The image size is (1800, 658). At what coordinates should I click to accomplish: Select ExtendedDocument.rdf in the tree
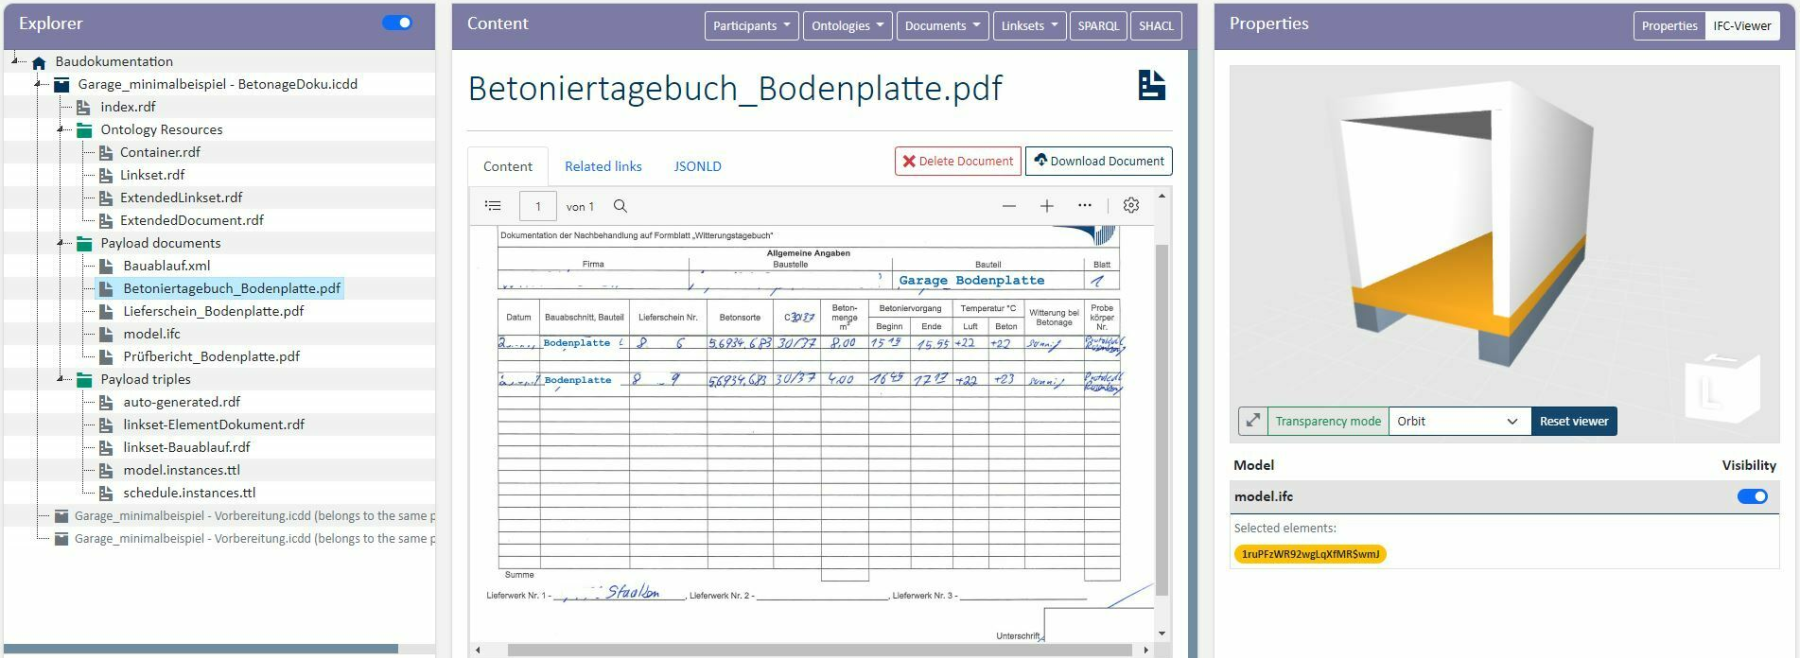click(192, 221)
